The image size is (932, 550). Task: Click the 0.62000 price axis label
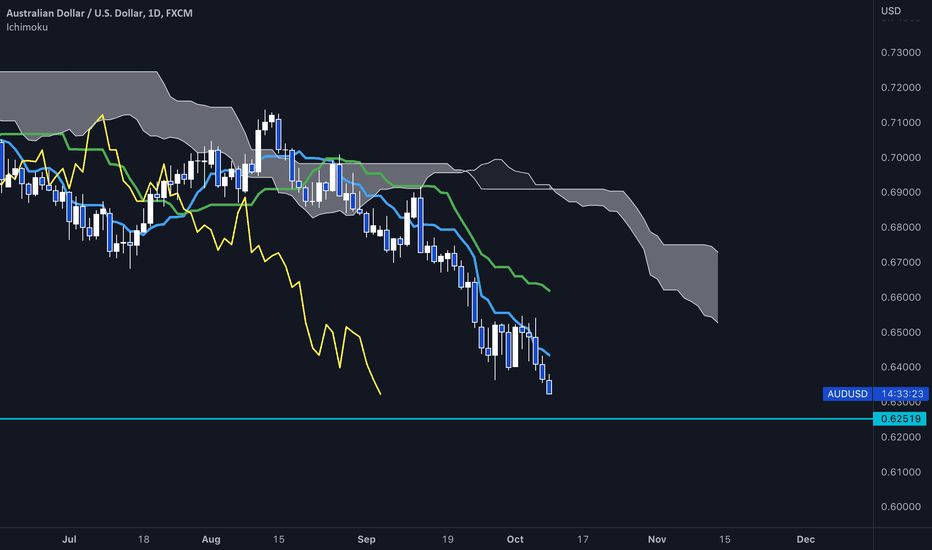pyautogui.click(x=900, y=437)
